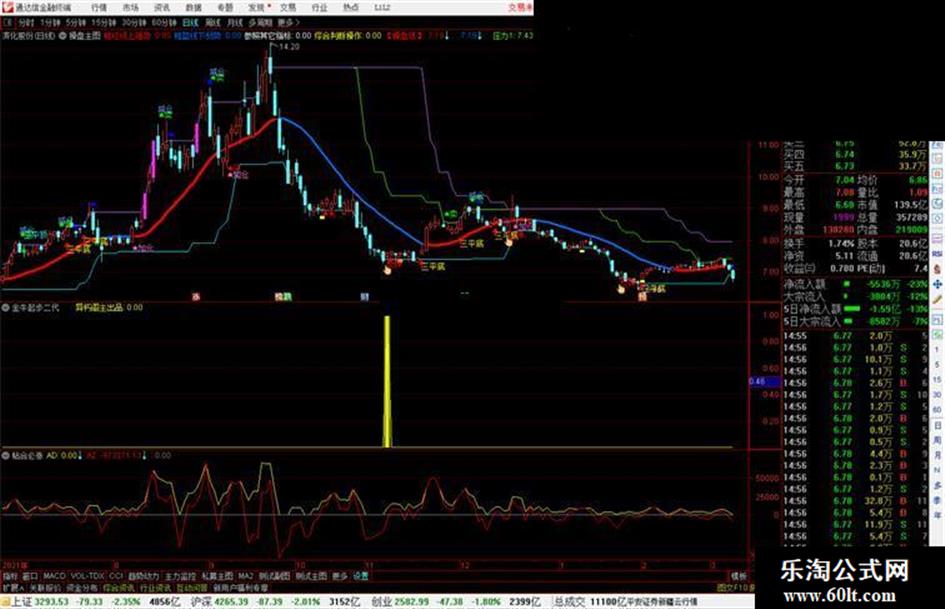Viewport: 945px width, 609px height.
Task: Click the 操盘主图 indicator settings icon
Action: coord(62,36)
